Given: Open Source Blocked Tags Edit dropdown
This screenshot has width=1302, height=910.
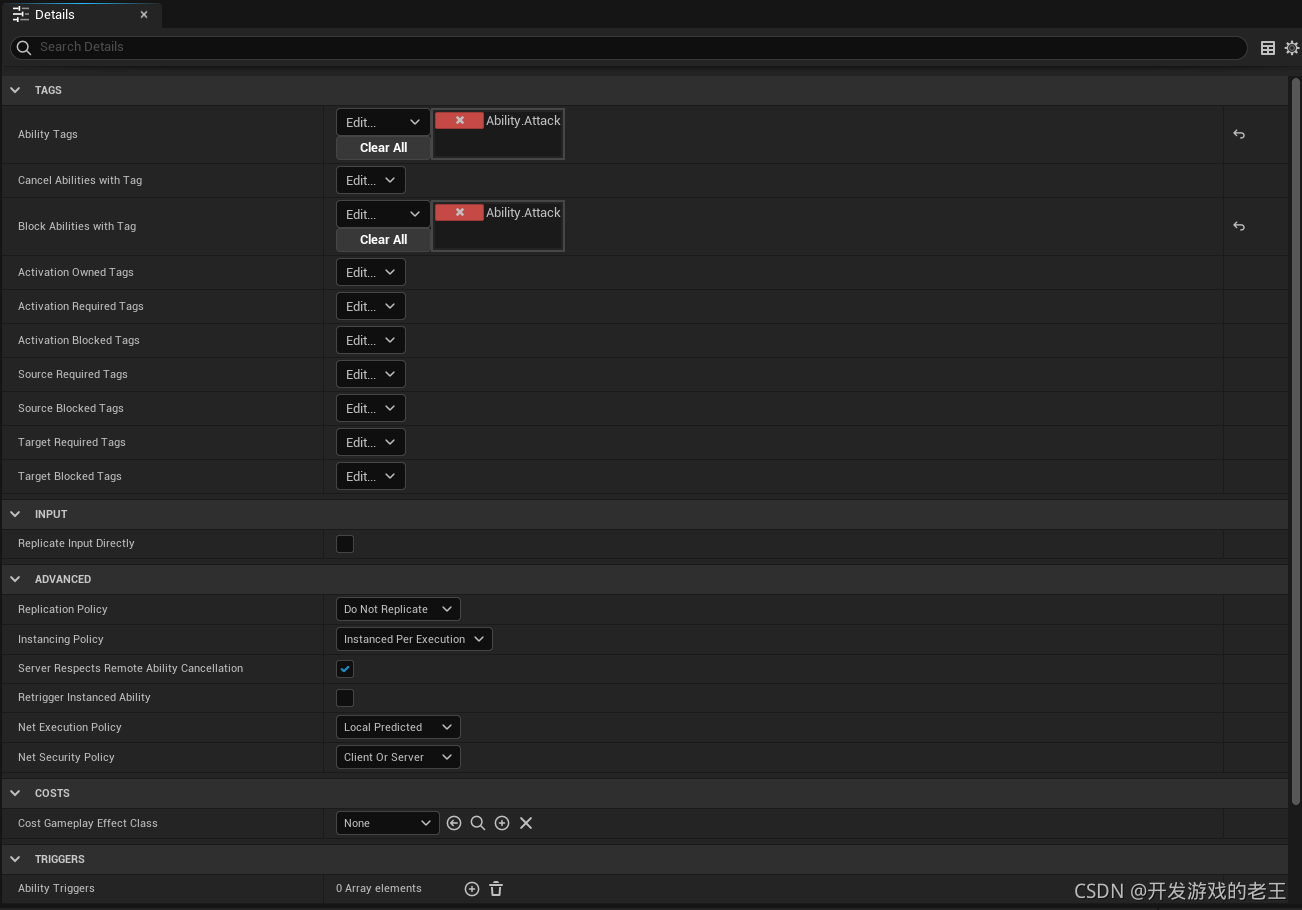Looking at the screenshot, I should [371, 408].
